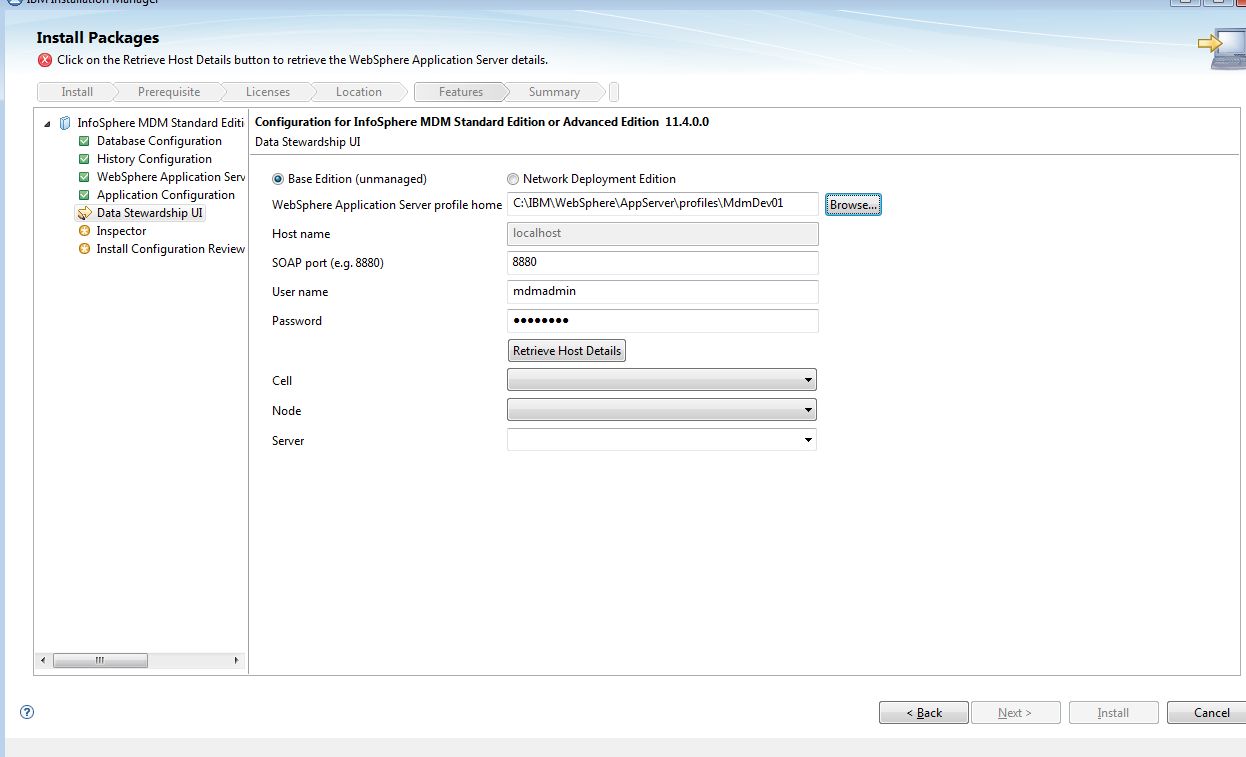The width and height of the screenshot is (1246, 757).
Task: Click the green check icon next to History Configuration
Action: click(x=84, y=159)
